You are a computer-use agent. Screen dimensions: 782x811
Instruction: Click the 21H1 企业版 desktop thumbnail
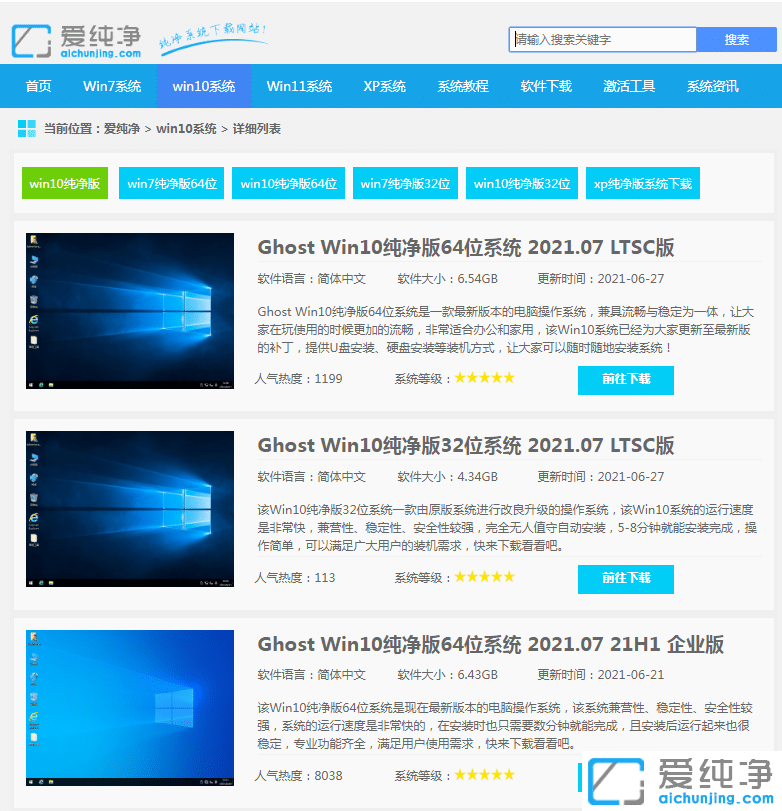[x=130, y=707]
